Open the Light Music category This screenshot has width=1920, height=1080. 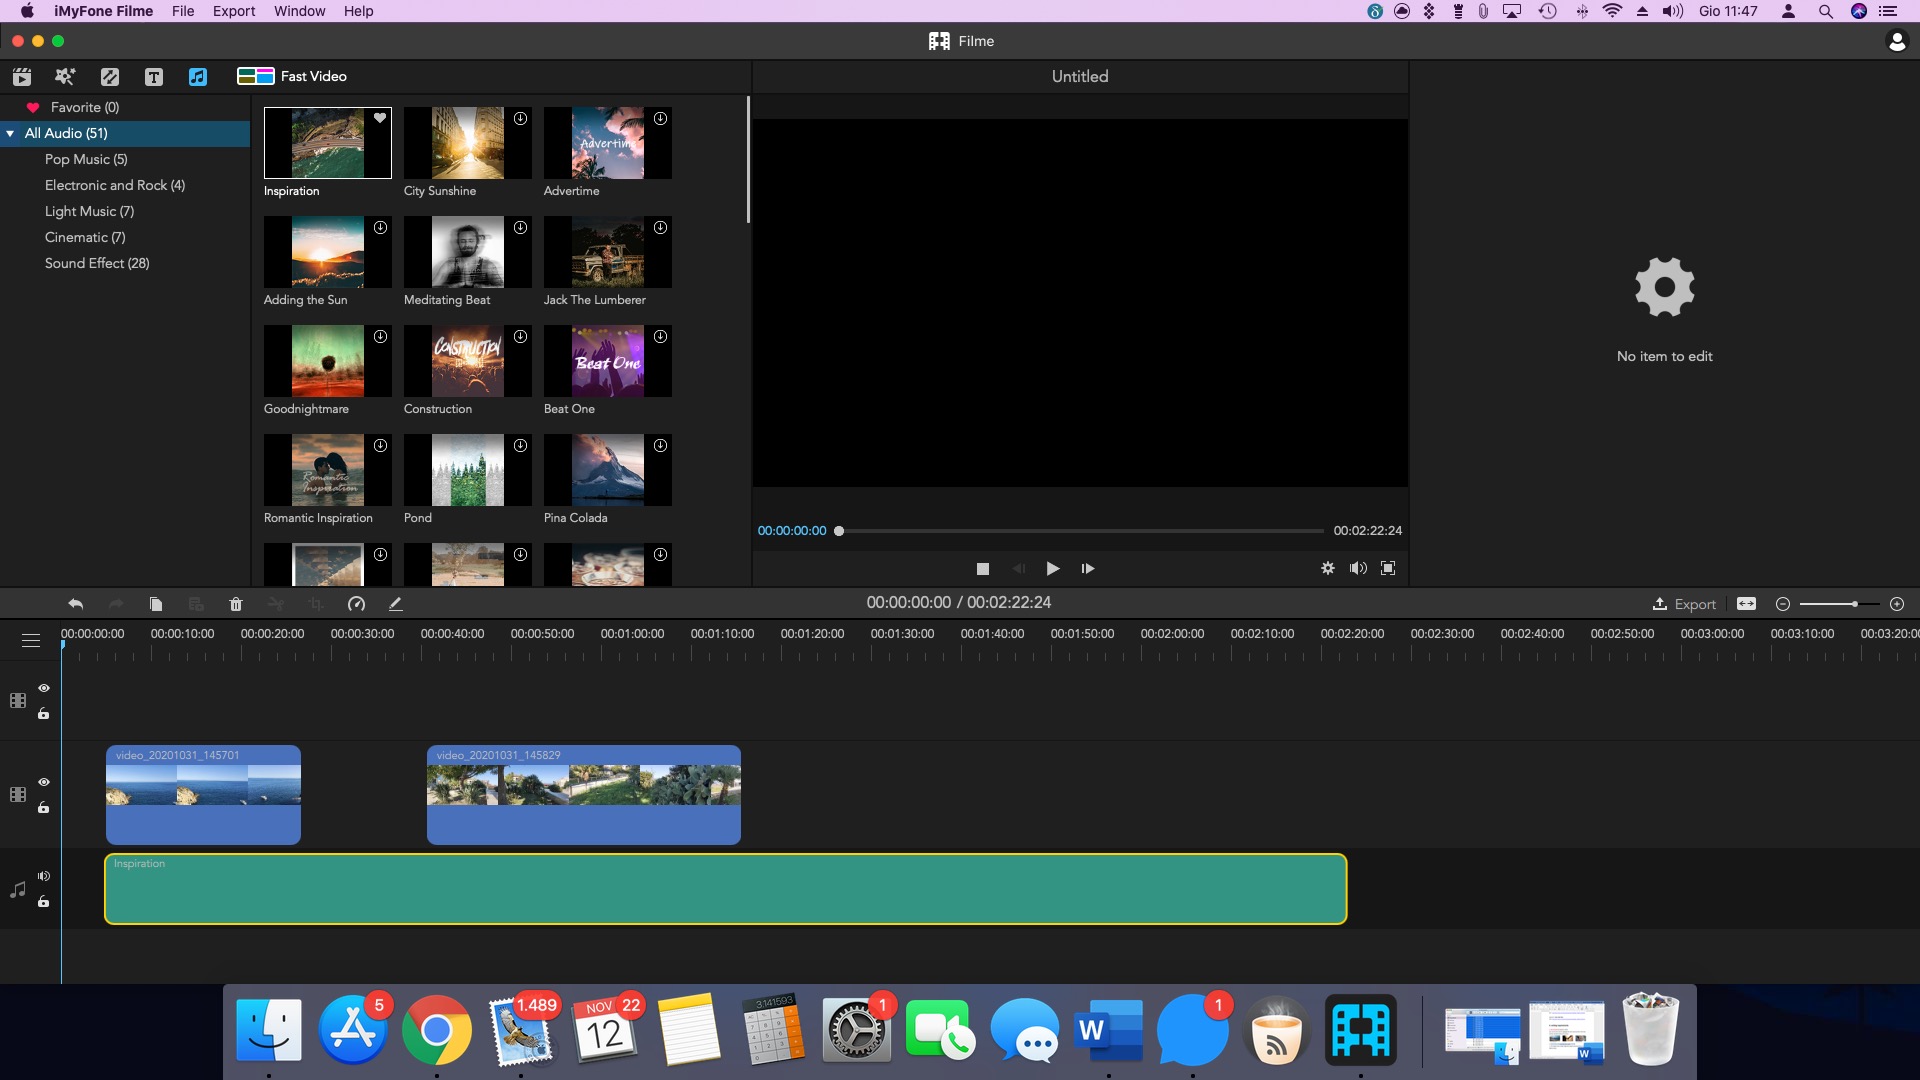click(89, 211)
